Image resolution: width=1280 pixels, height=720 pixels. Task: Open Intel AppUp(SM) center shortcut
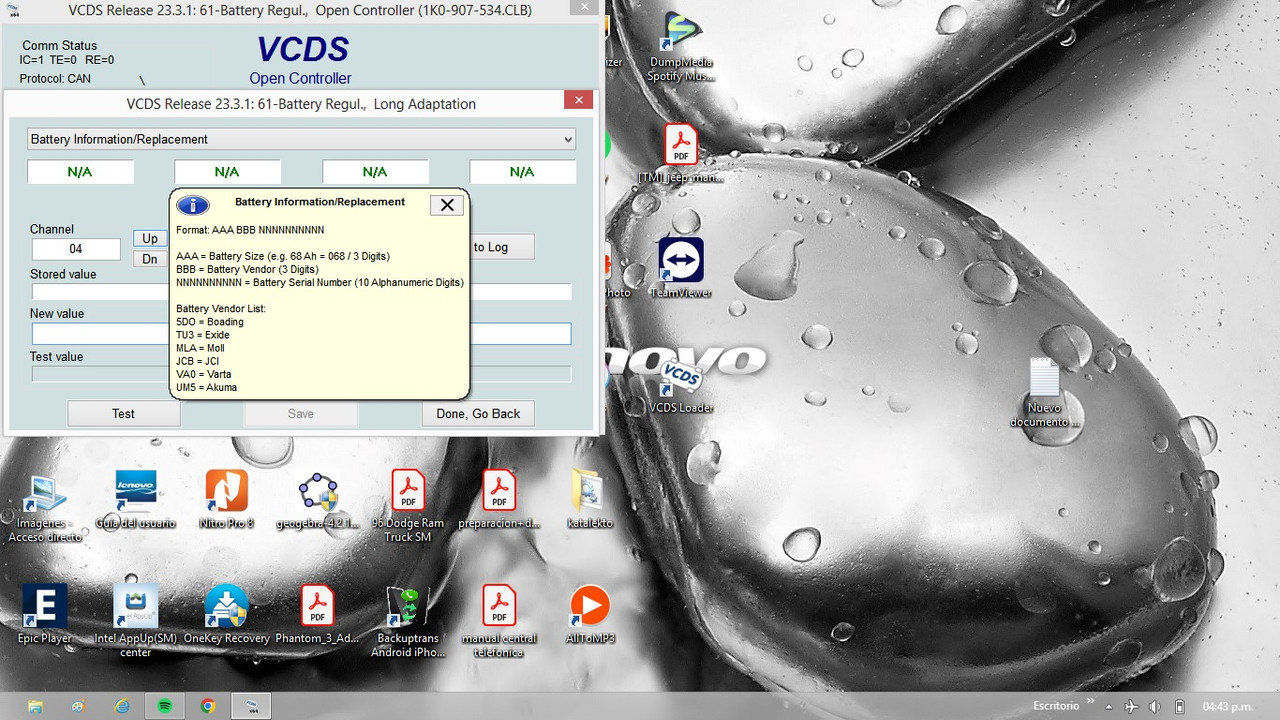tap(135, 621)
